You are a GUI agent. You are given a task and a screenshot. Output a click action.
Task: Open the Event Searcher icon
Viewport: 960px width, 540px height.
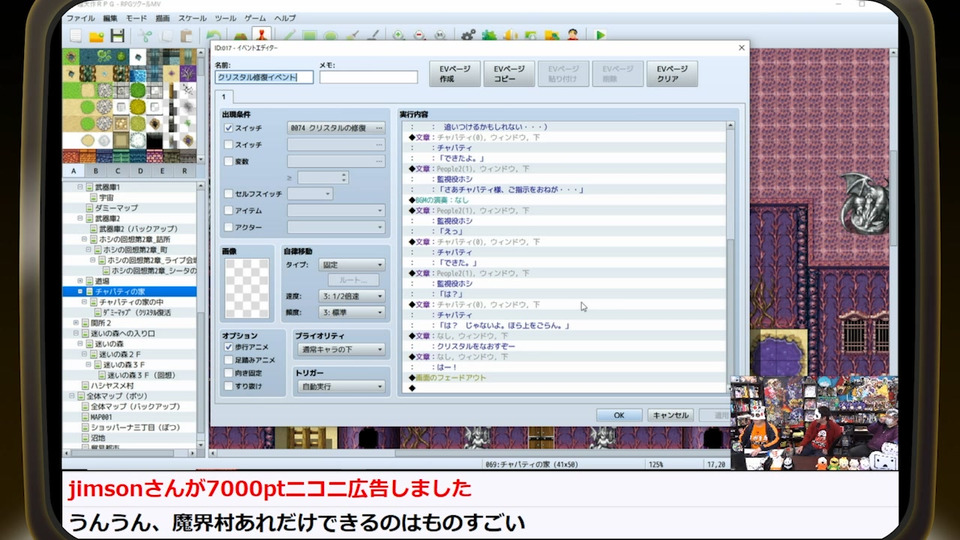(x=531, y=36)
